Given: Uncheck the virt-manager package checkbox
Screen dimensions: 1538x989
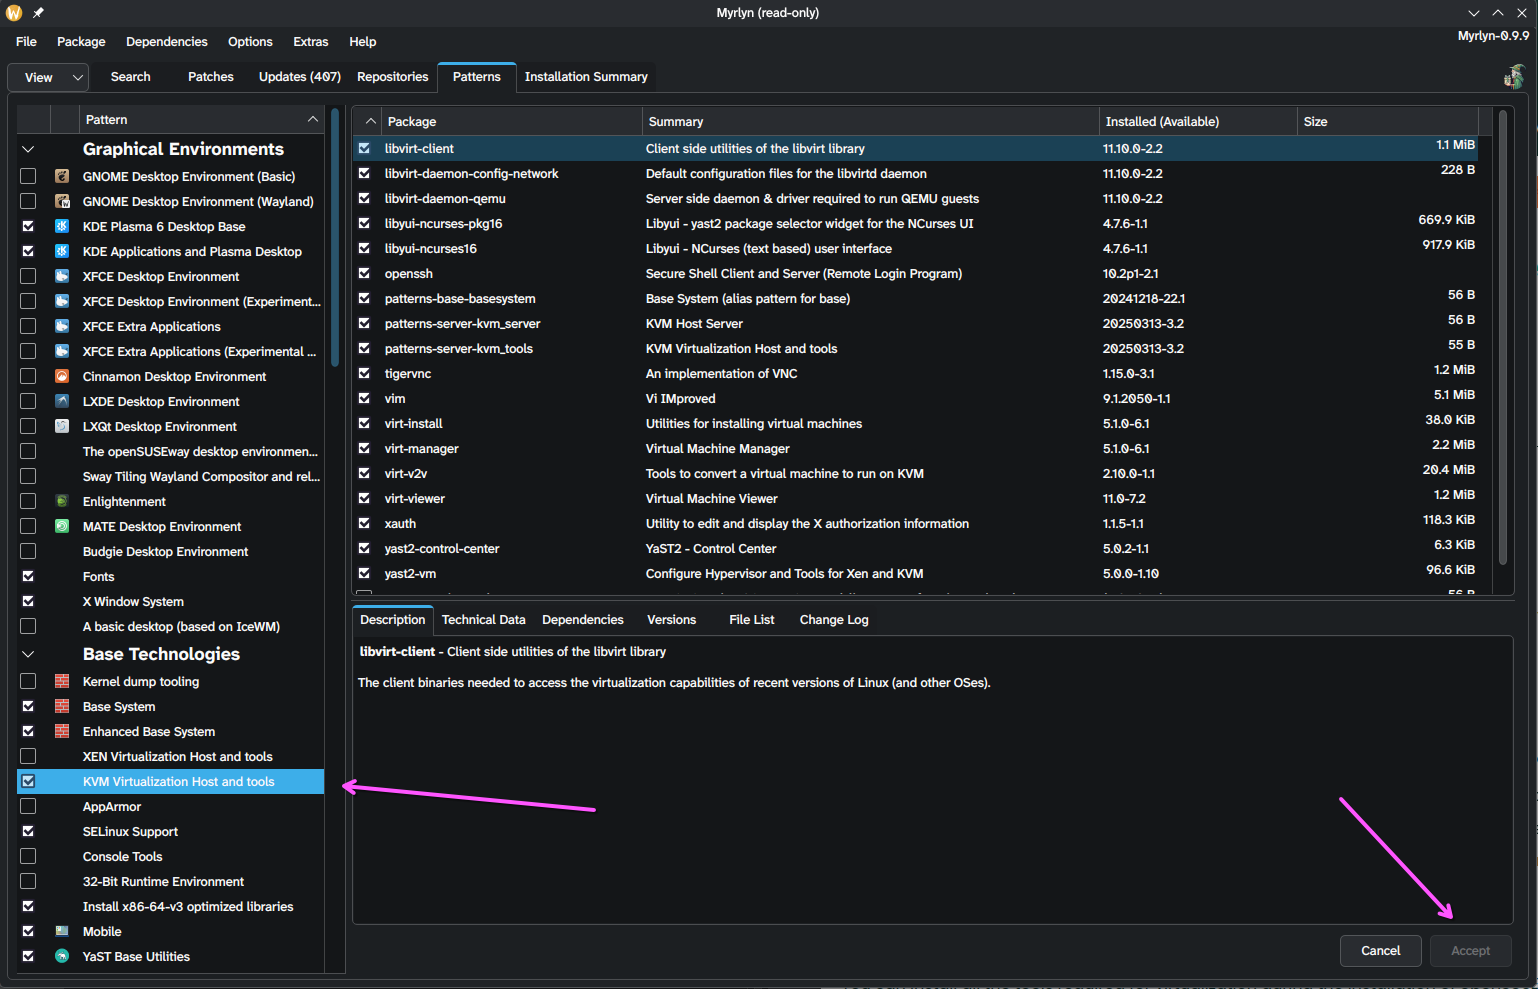Looking at the screenshot, I should 364,448.
